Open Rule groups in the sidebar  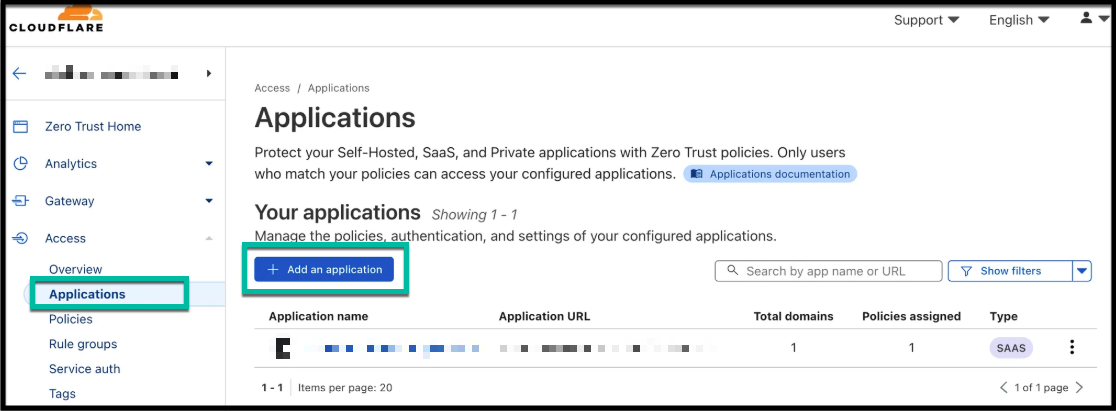click(x=83, y=344)
